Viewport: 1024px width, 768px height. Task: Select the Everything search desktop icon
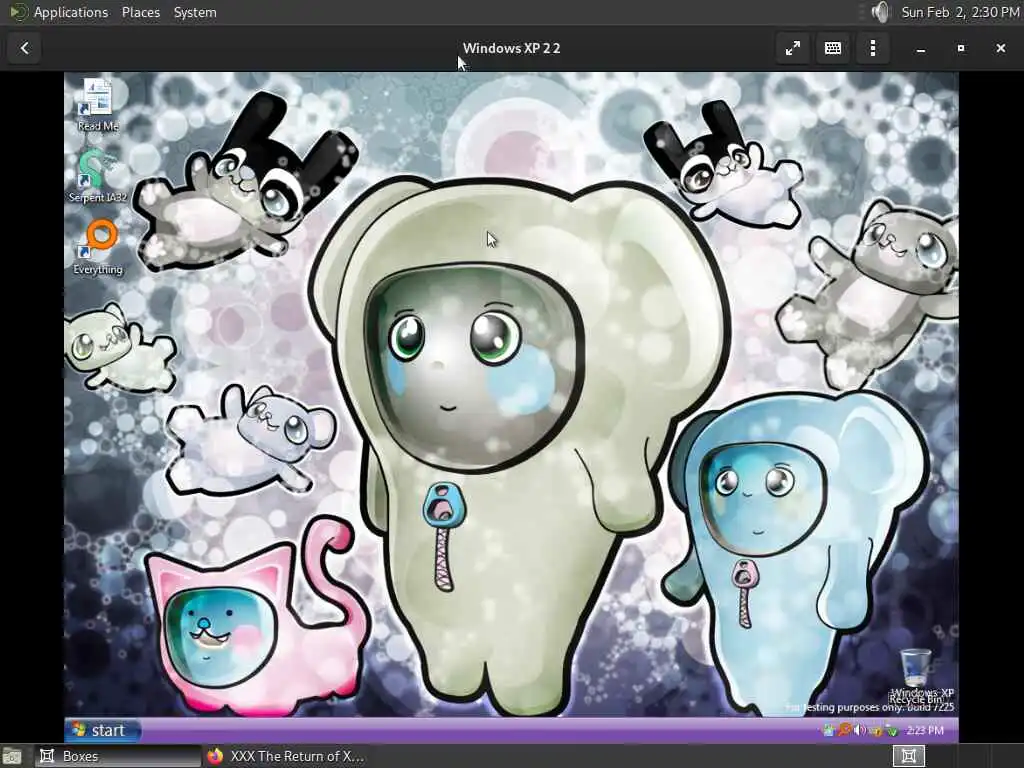pos(98,248)
